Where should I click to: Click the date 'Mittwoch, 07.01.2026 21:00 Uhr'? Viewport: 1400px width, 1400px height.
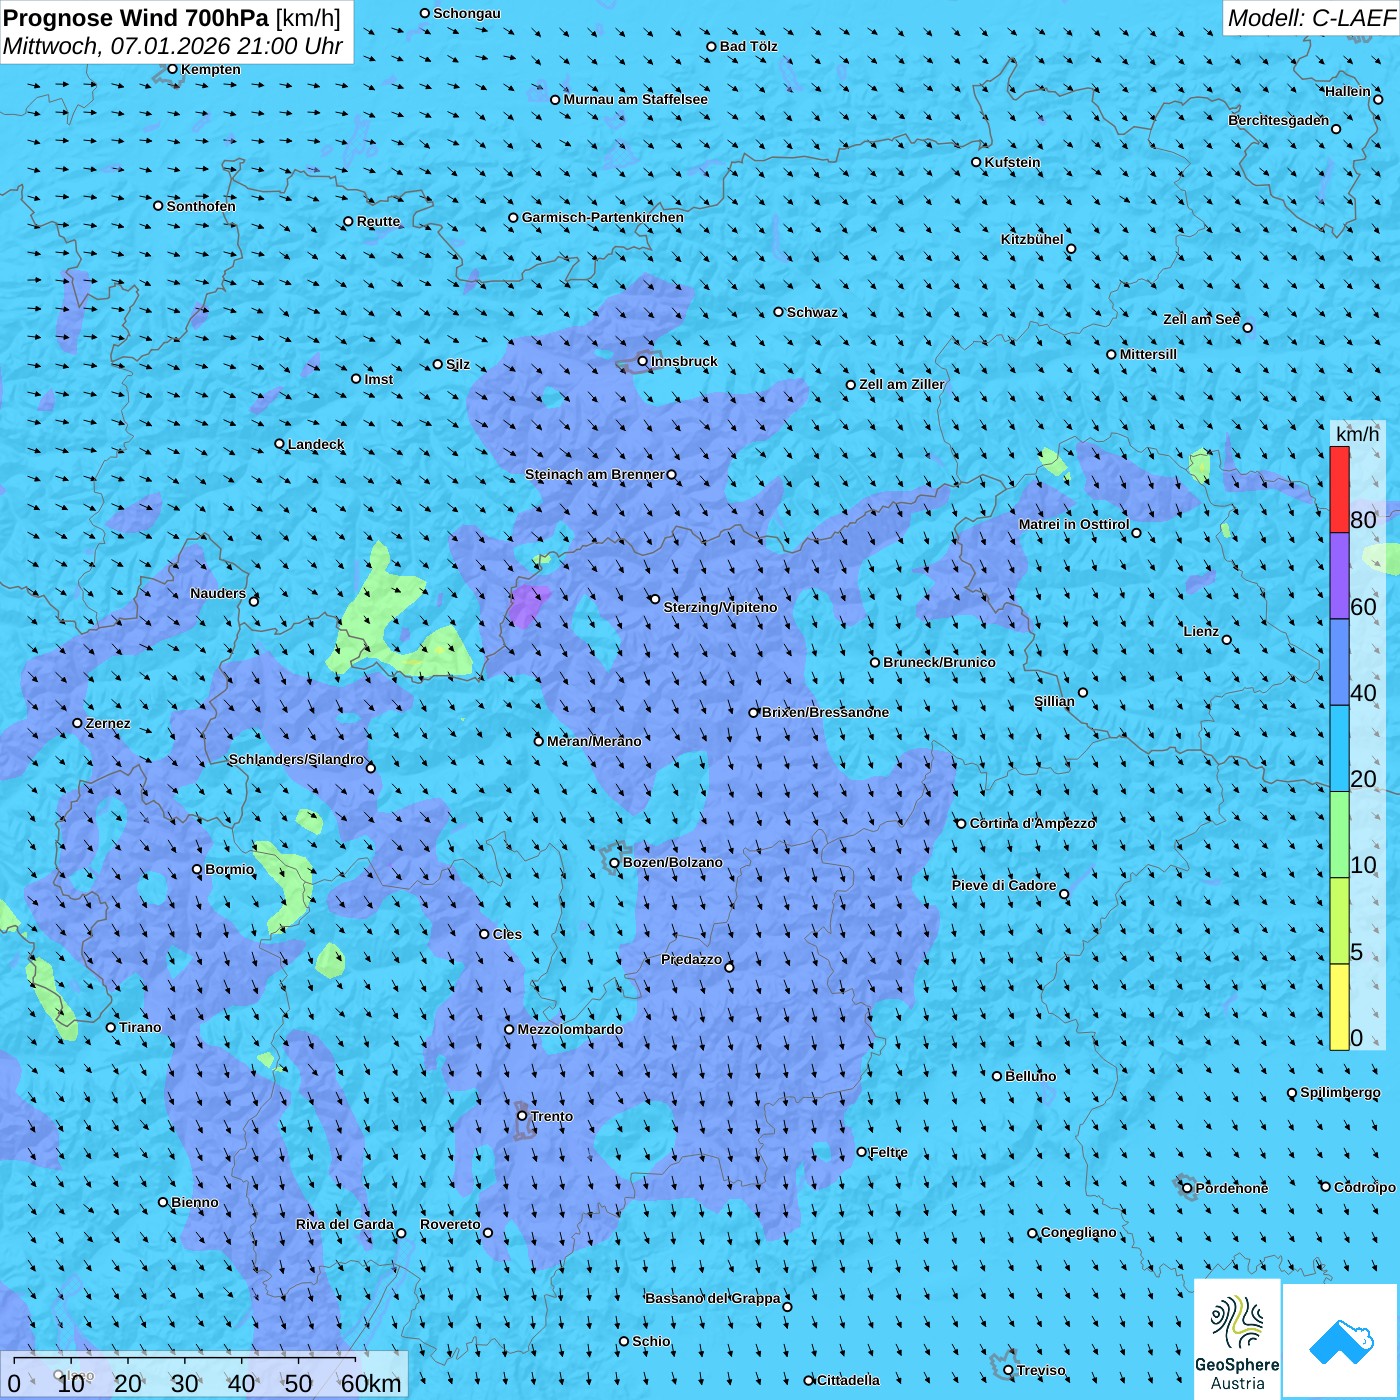(173, 46)
